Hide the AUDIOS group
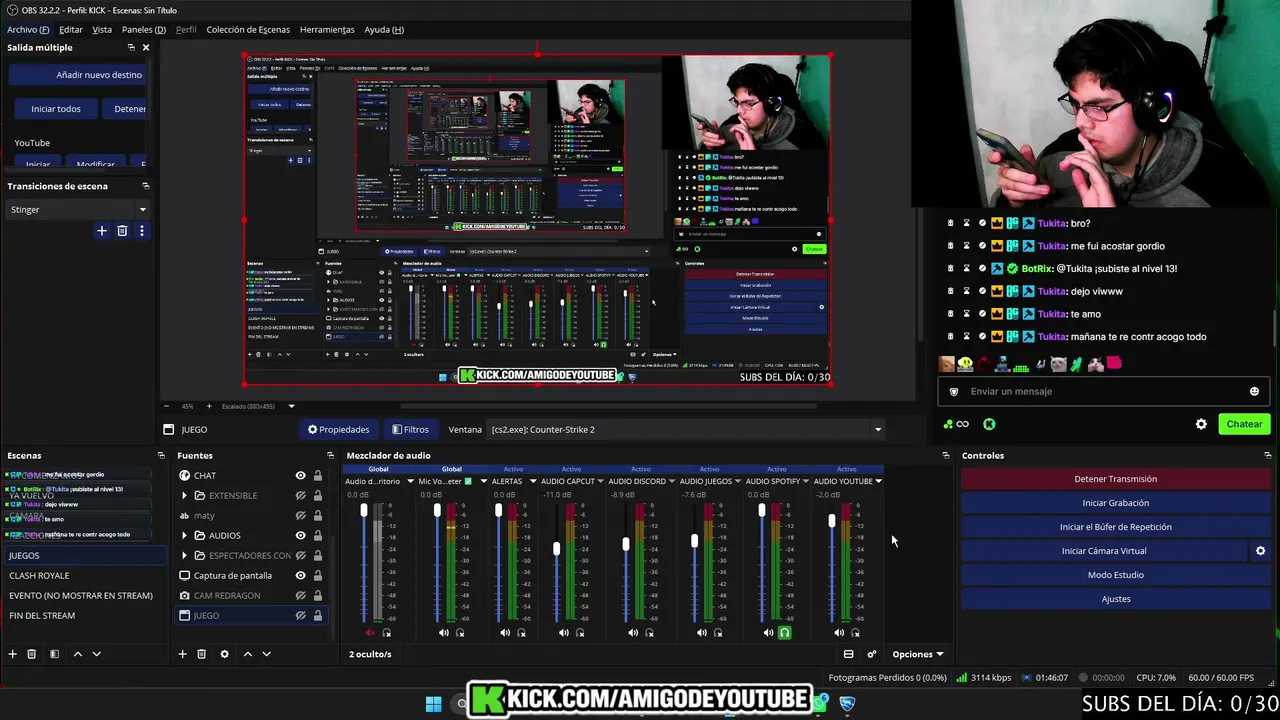Image resolution: width=1280 pixels, height=720 pixels. click(300, 535)
